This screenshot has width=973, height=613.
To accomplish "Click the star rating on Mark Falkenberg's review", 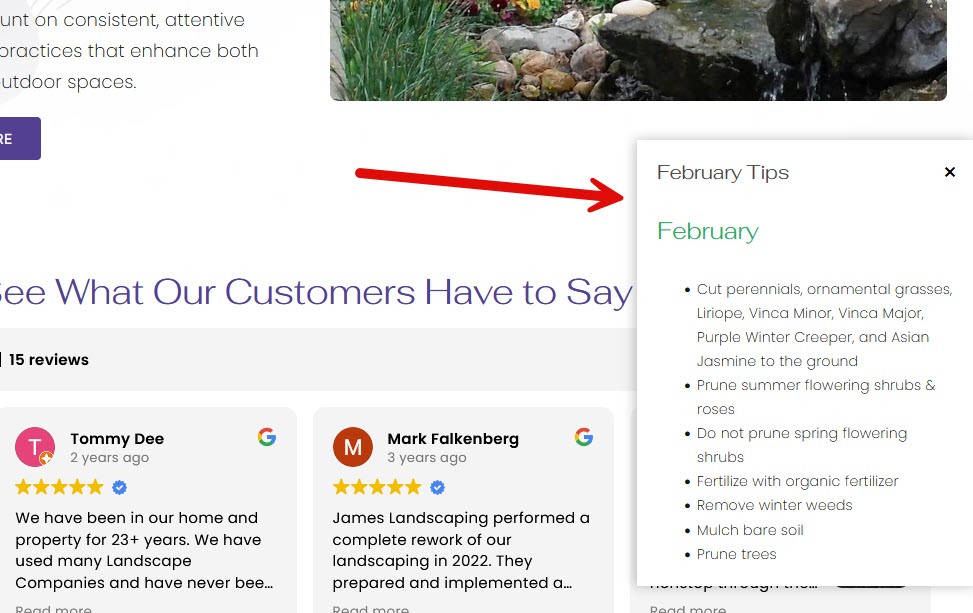I will pos(377,487).
